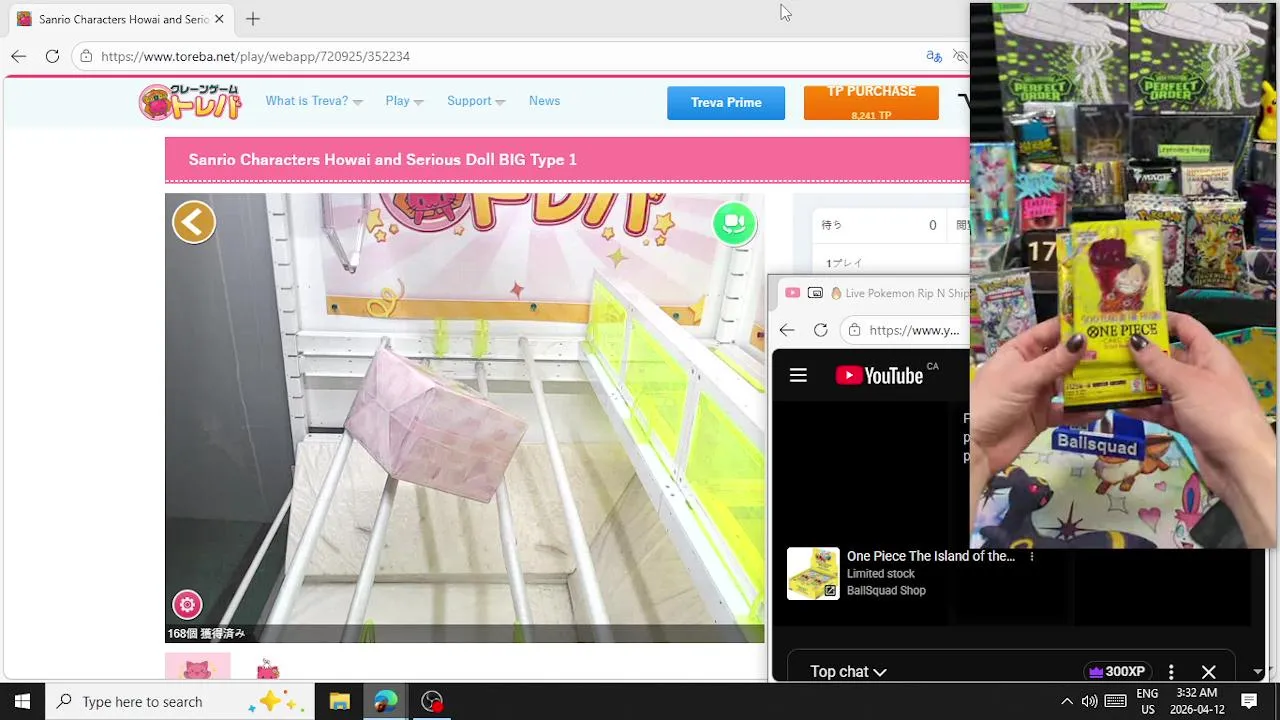
Task: Open File Explorer from the taskbar
Action: pyautogui.click(x=339, y=701)
